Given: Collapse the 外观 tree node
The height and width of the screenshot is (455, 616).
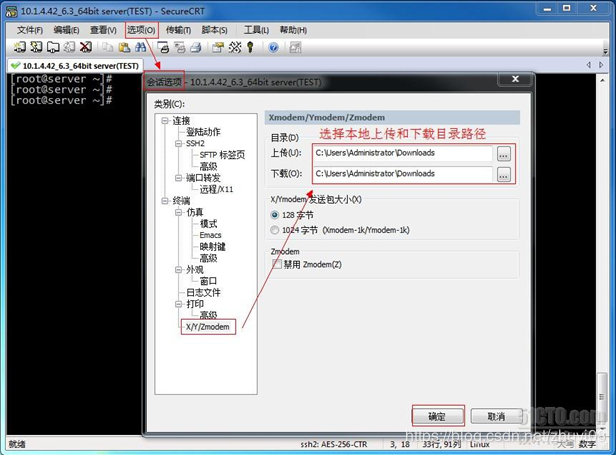Looking at the screenshot, I should (179, 270).
